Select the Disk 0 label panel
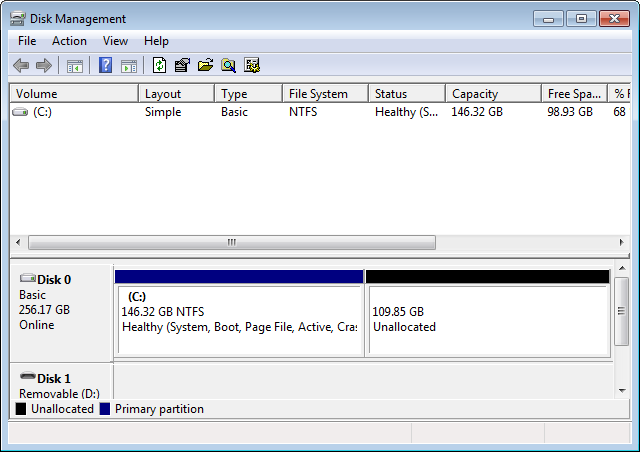This screenshot has height=452, width=640. coord(61,313)
